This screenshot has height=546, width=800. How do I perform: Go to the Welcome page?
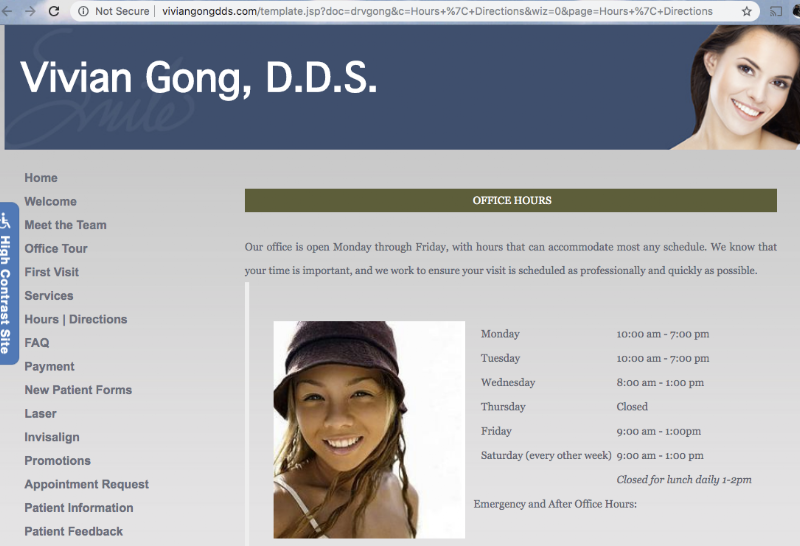51,202
